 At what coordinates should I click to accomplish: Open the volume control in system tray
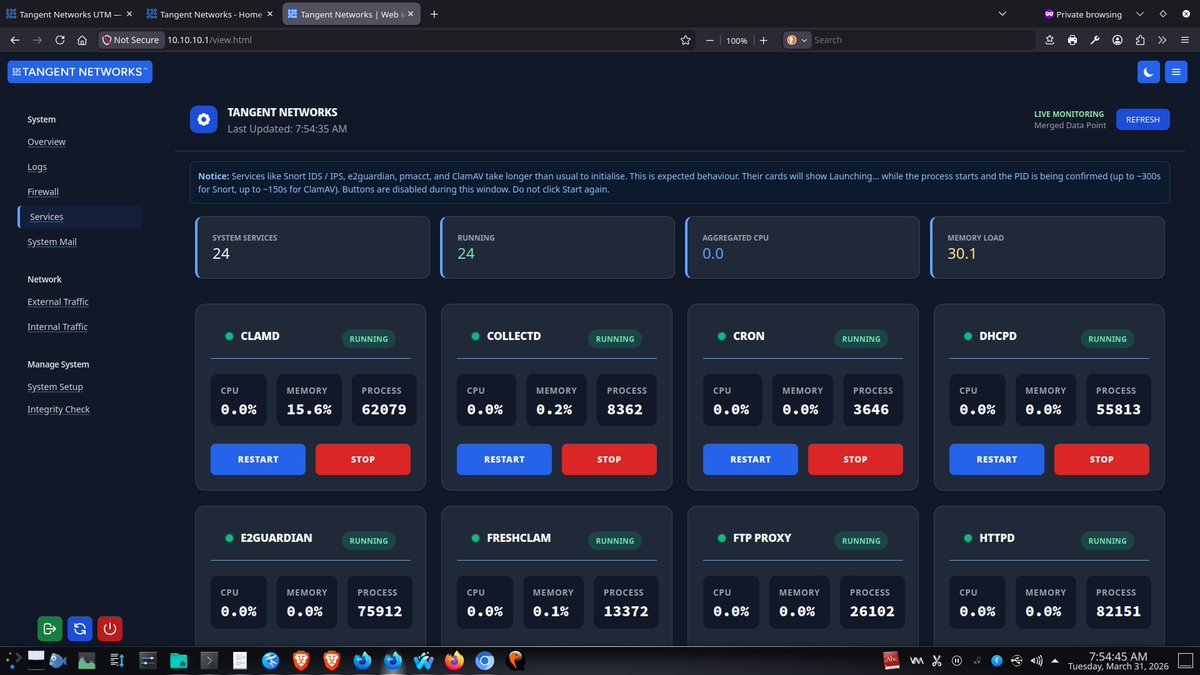pos(1036,660)
